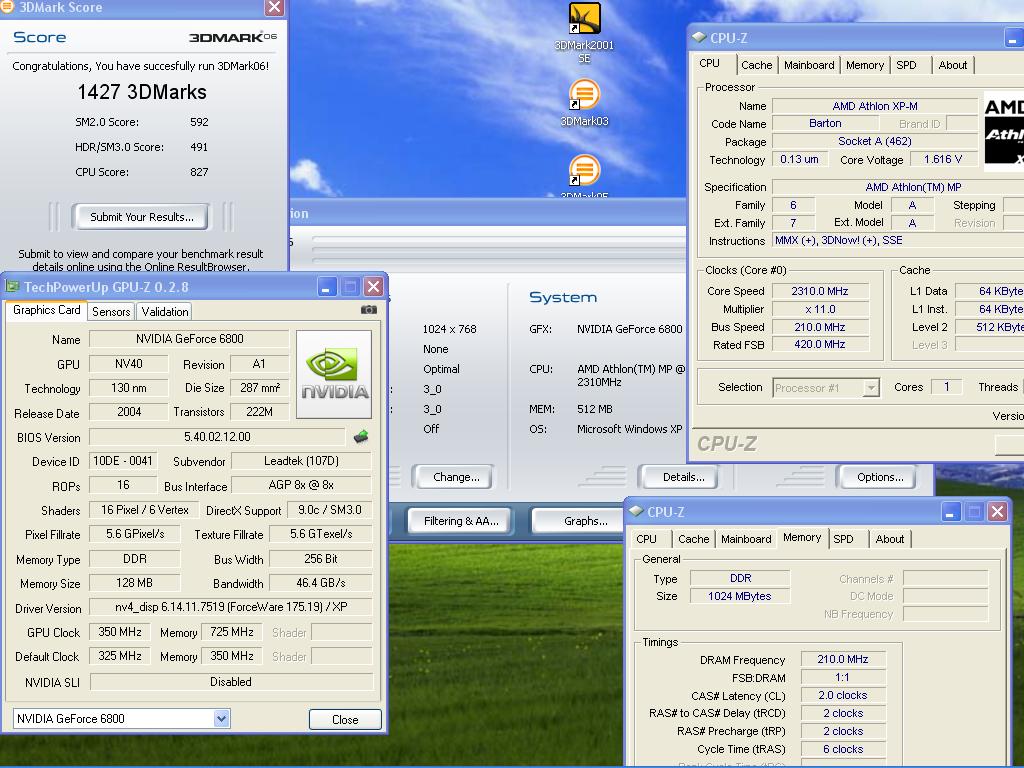Open About tab in upper CPU-Z window
Viewport: 1024px width, 768px height.
coord(952,65)
